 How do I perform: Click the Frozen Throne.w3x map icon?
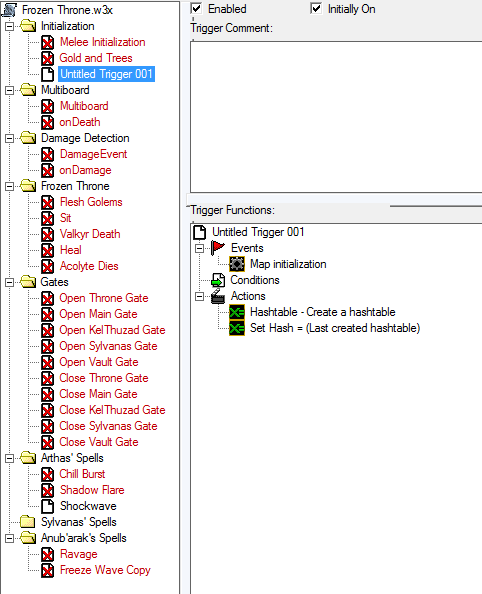point(9,10)
